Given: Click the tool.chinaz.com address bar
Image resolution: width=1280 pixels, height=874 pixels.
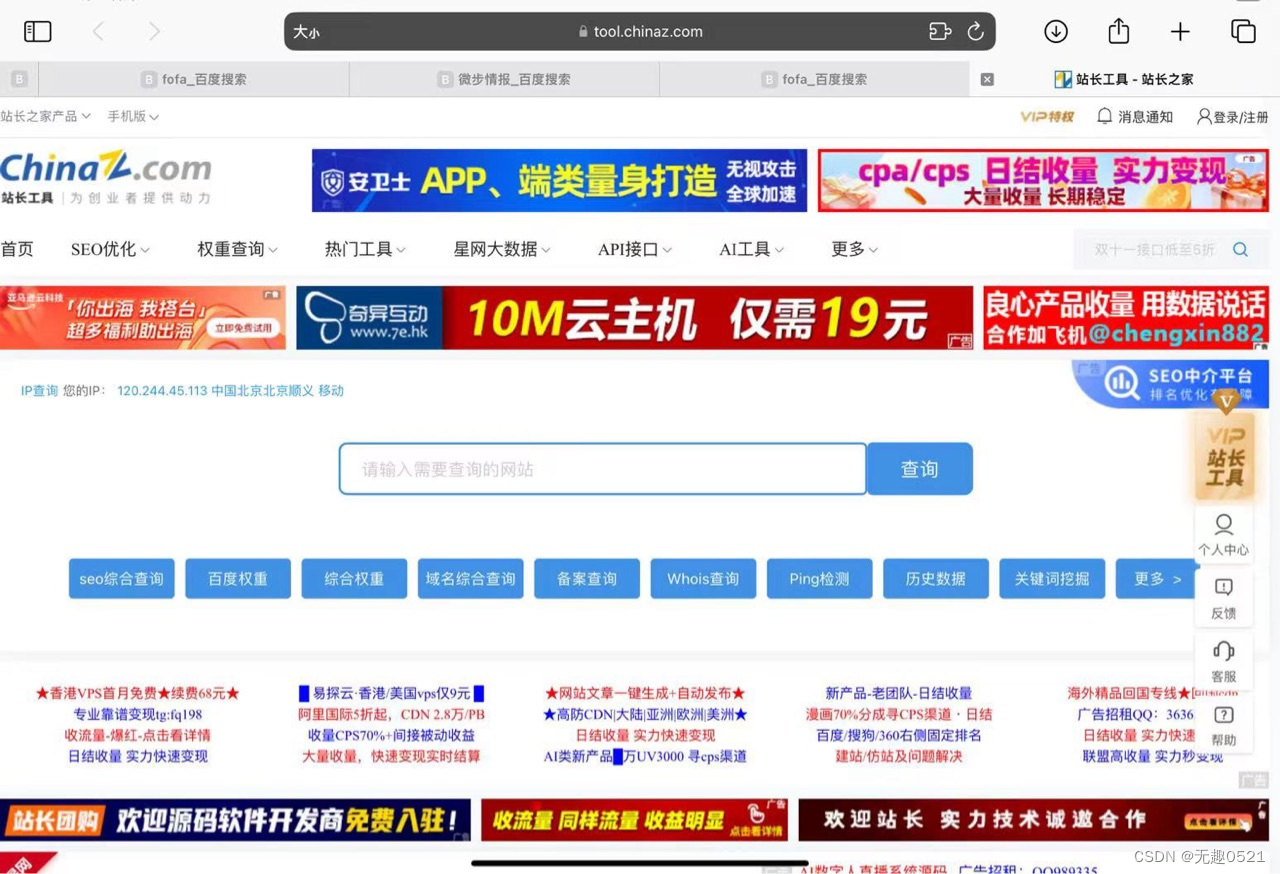Looking at the screenshot, I should pyautogui.click(x=640, y=32).
